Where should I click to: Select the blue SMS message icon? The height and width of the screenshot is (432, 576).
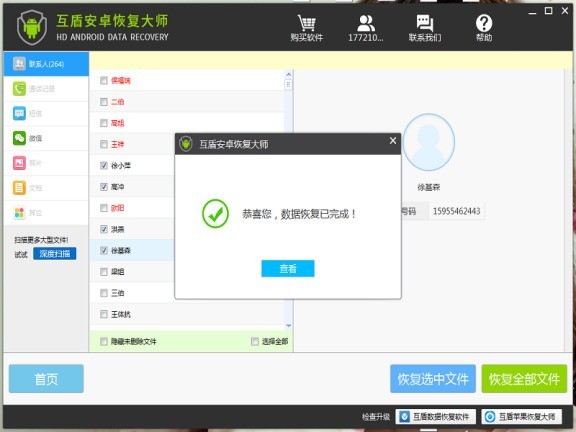19,113
